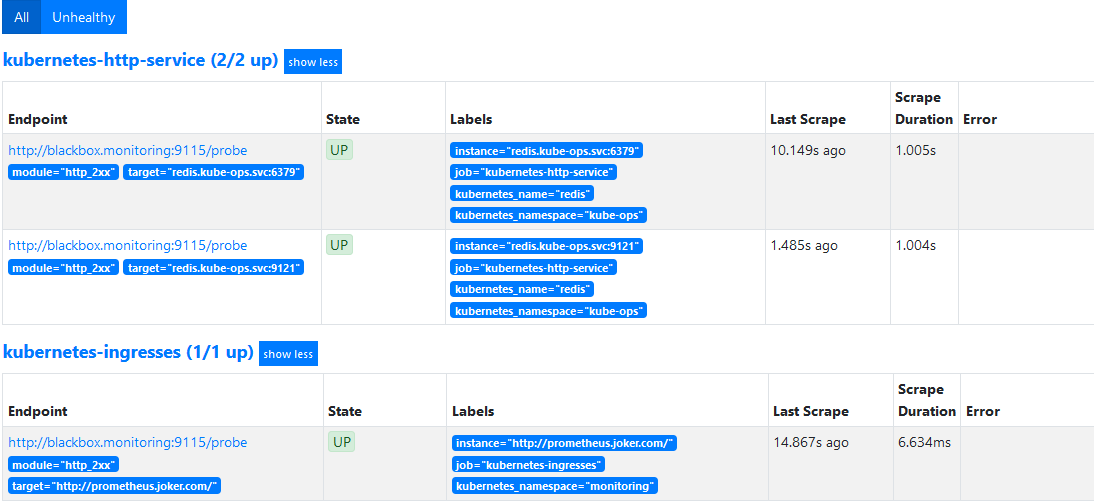Viewport: 1094px width, 501px height.
Task: Click the 1.004s scrape duration value
Action: point(916,246)
